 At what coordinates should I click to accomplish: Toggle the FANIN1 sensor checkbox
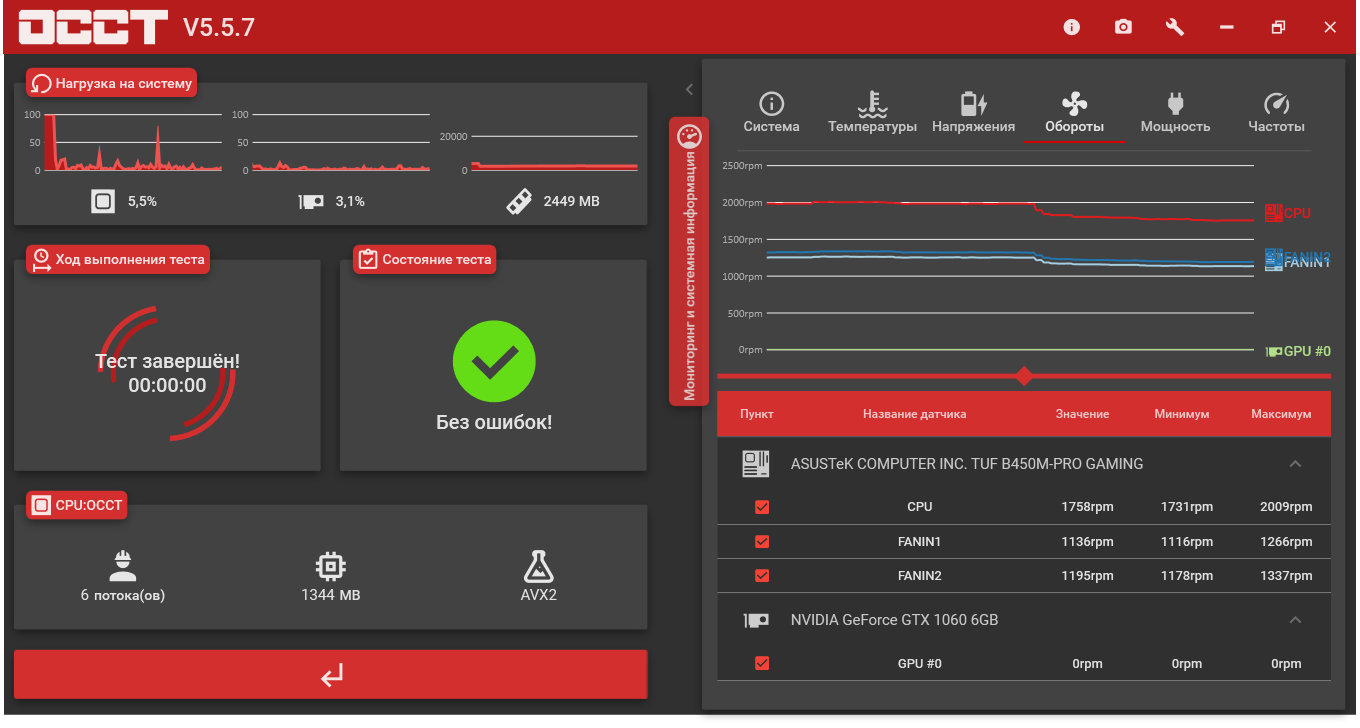[762, 542]
